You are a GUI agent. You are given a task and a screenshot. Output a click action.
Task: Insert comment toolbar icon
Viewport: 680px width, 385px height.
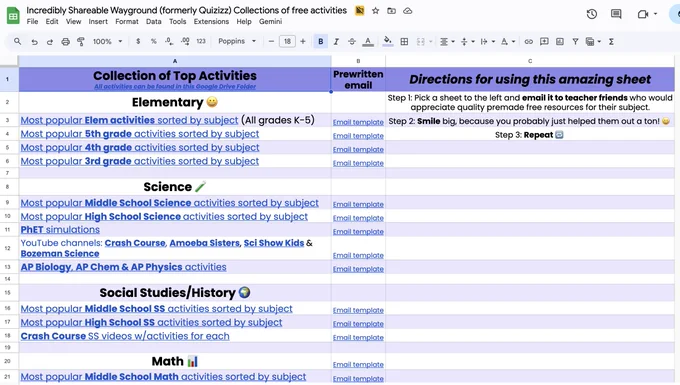point(544,42)
